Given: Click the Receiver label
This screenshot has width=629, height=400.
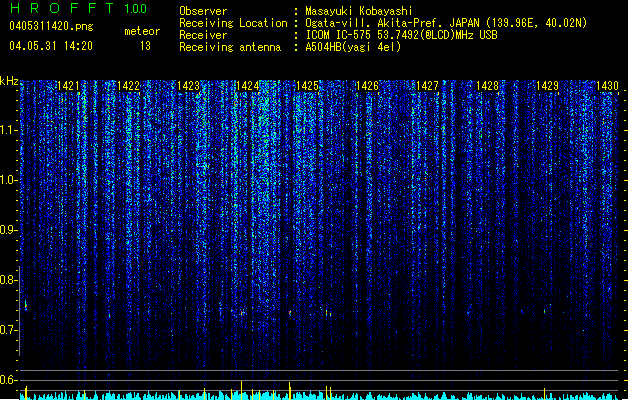Looking at the screenshot, I should click(203, 35).
